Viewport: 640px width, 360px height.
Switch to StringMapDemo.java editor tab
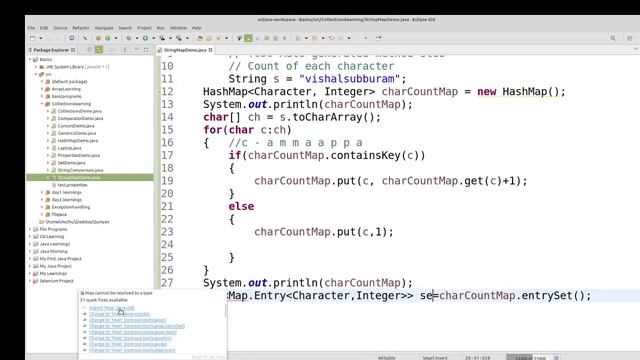click(185, 50)
